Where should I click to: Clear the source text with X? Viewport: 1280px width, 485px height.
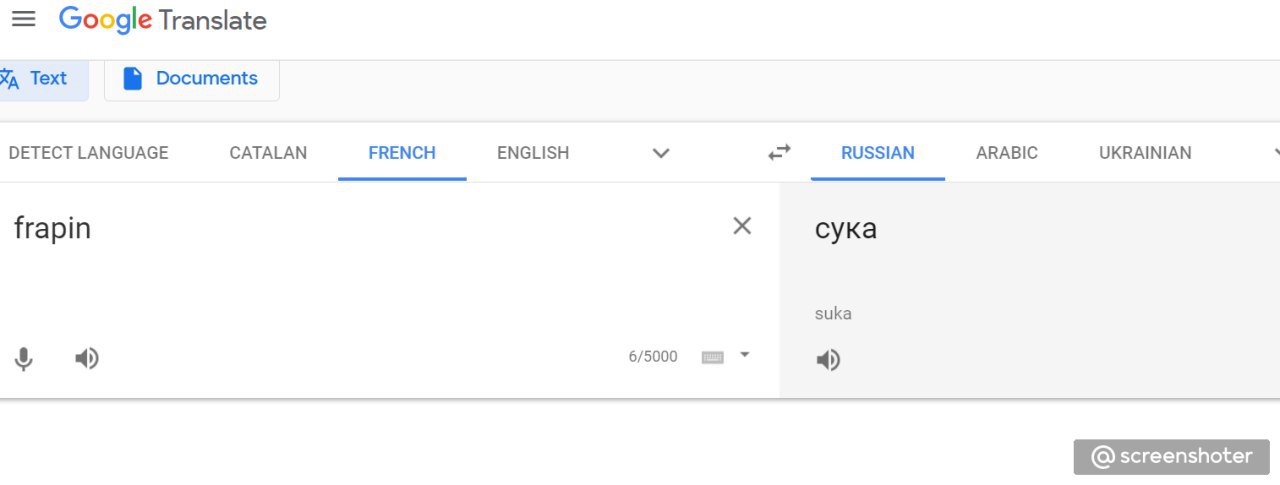tap(742, 226)
